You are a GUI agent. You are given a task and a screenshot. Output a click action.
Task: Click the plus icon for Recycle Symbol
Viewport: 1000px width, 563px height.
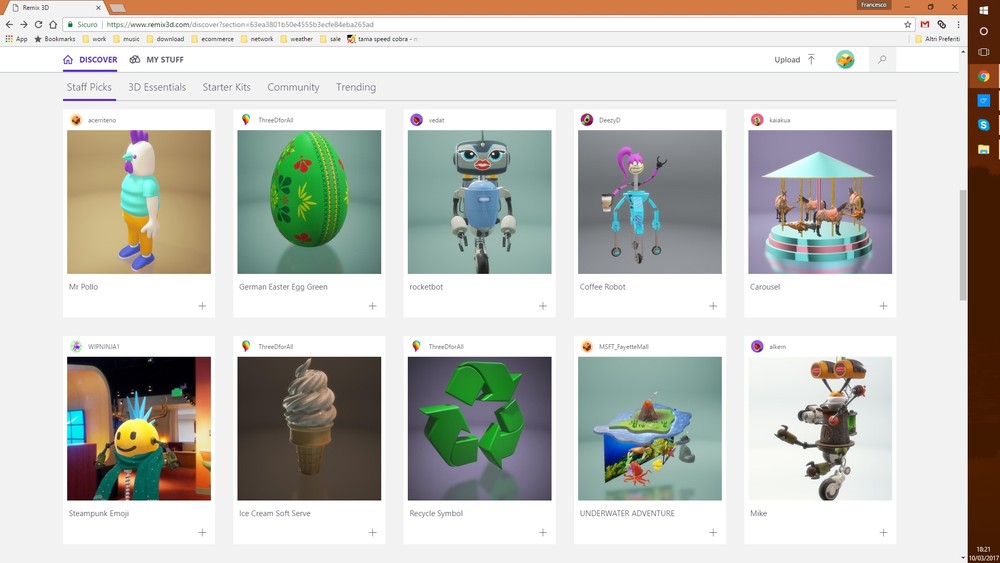coord(543,533)
